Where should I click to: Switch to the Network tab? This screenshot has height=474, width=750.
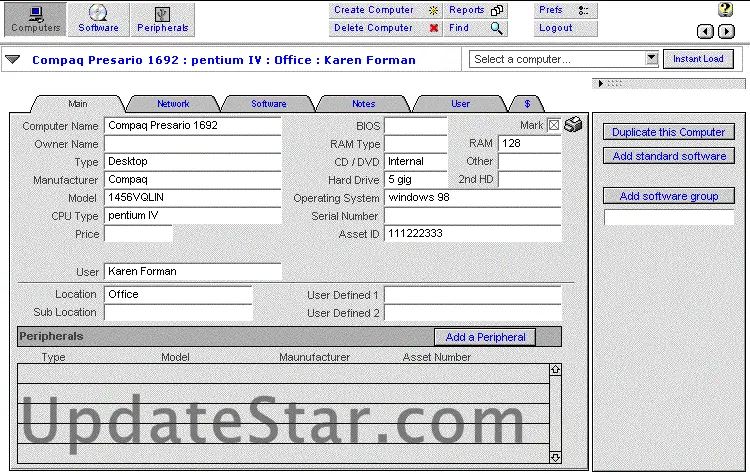click(x=173, y=104)
